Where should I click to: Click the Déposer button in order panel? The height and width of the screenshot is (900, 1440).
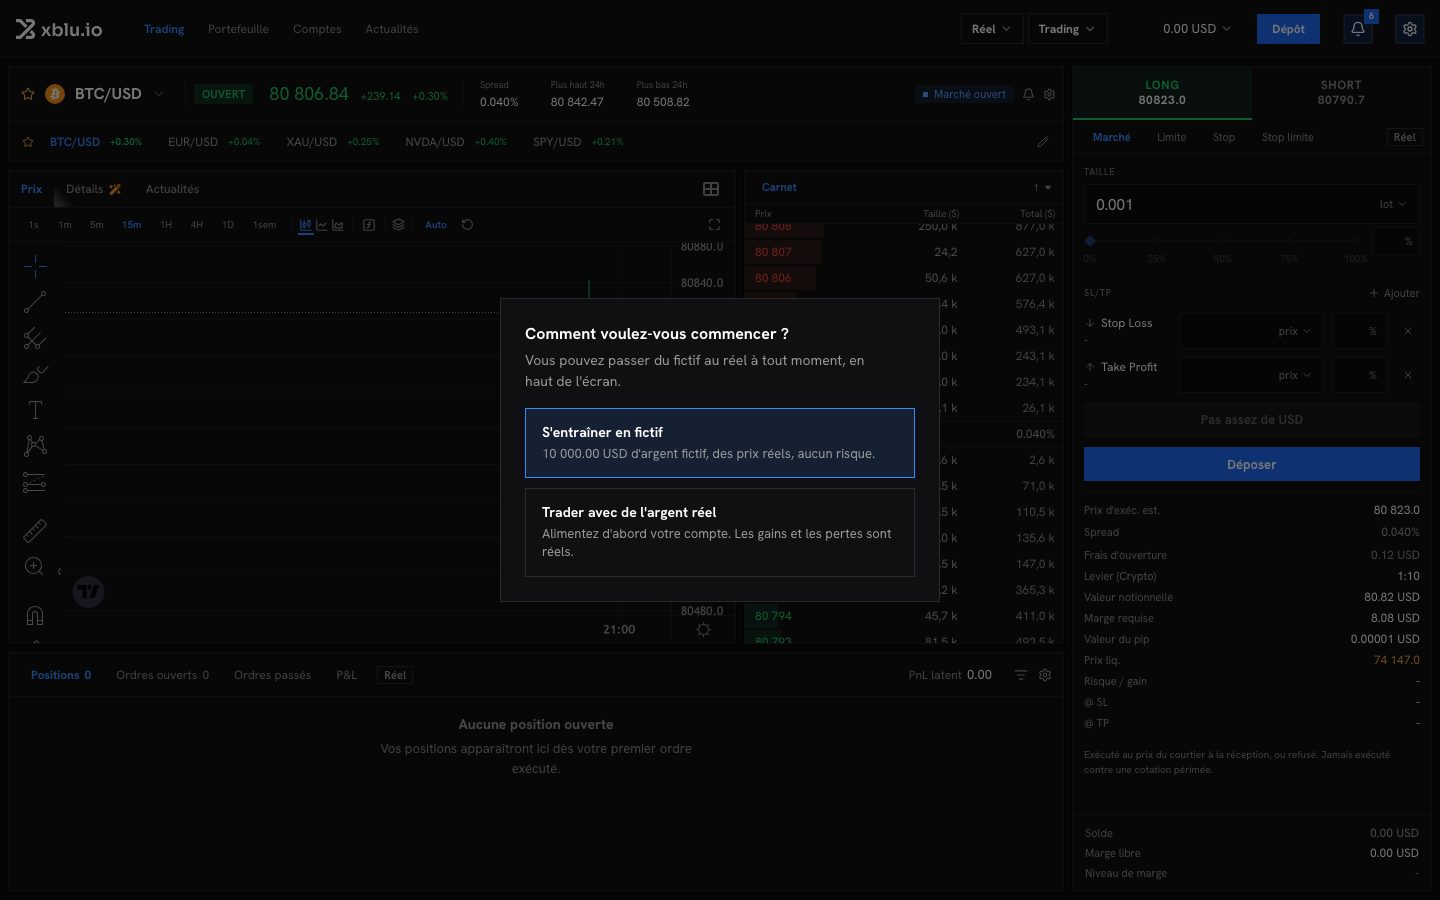point(1252,464)
